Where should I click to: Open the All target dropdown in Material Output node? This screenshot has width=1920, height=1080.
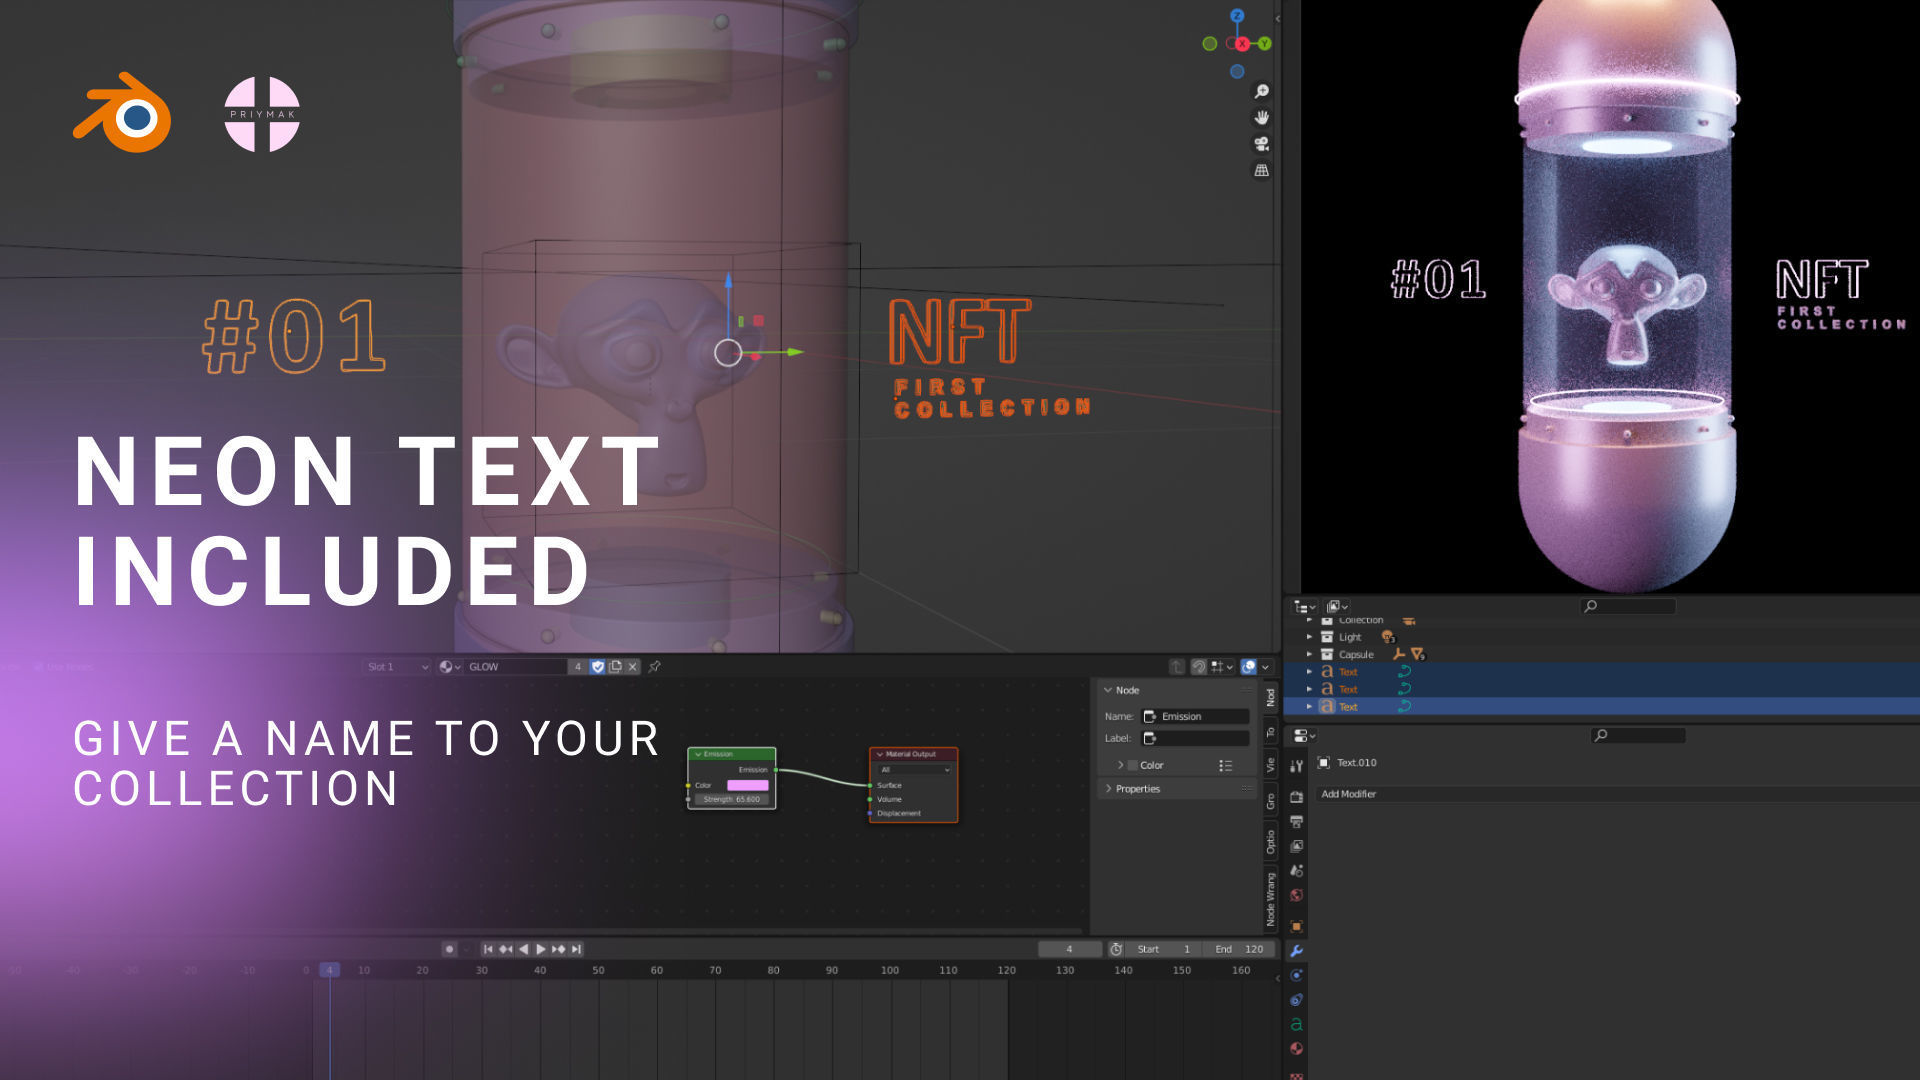pyautogui.click(x=914, y=770)
